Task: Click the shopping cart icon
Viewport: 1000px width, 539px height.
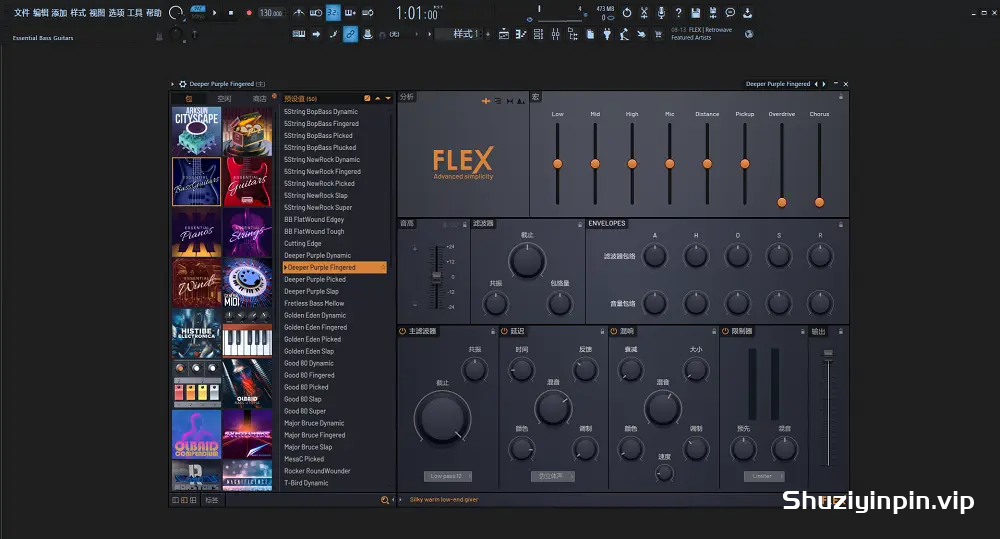Action: click(x=658, y=34)
